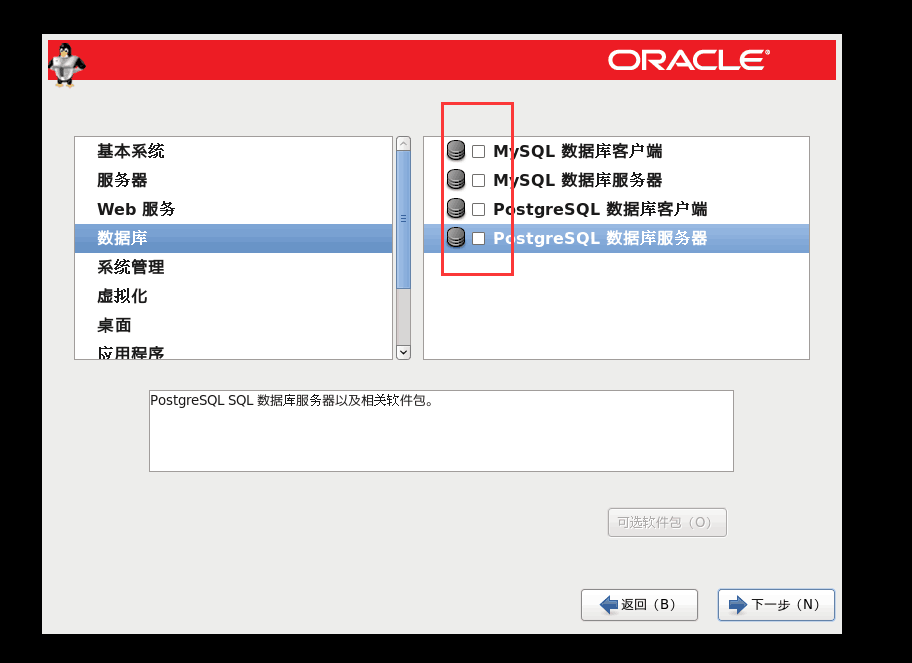Select 服务器 category
912x663 pixels.
(x=122, y=180)
